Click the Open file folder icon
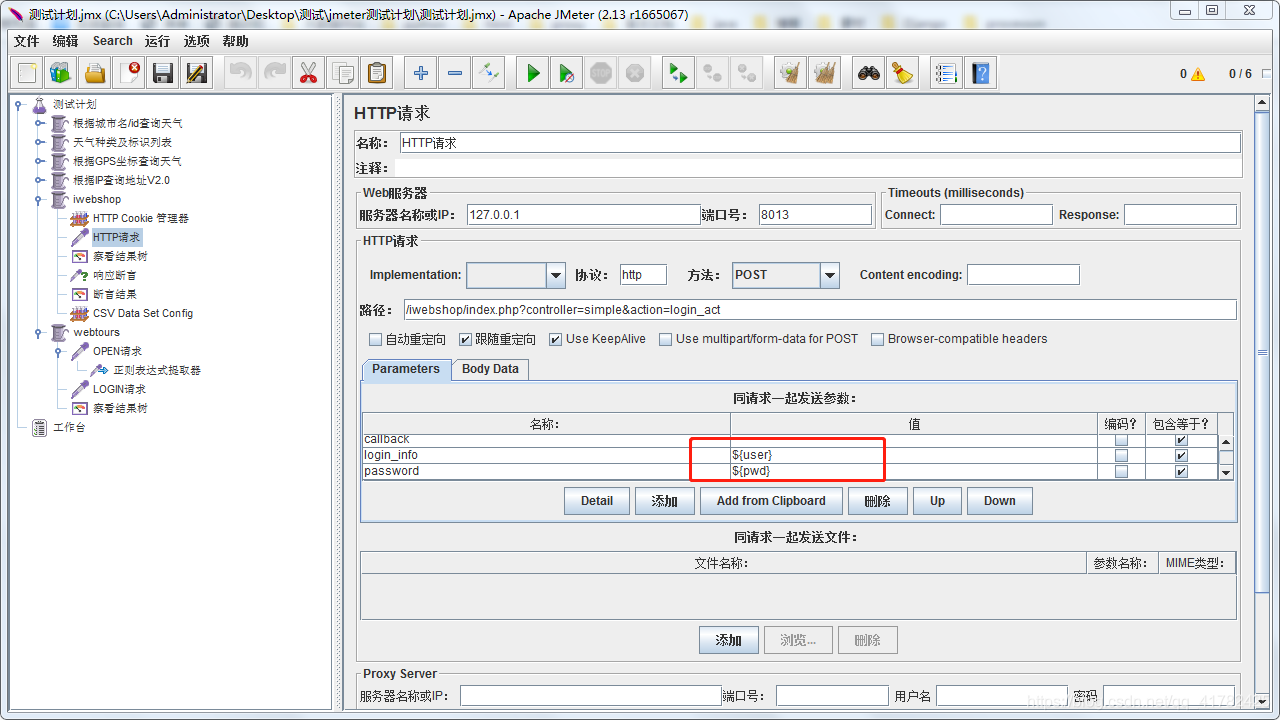Image resolution: width=1280 pixels, height=720 pixels. (95, 73)
